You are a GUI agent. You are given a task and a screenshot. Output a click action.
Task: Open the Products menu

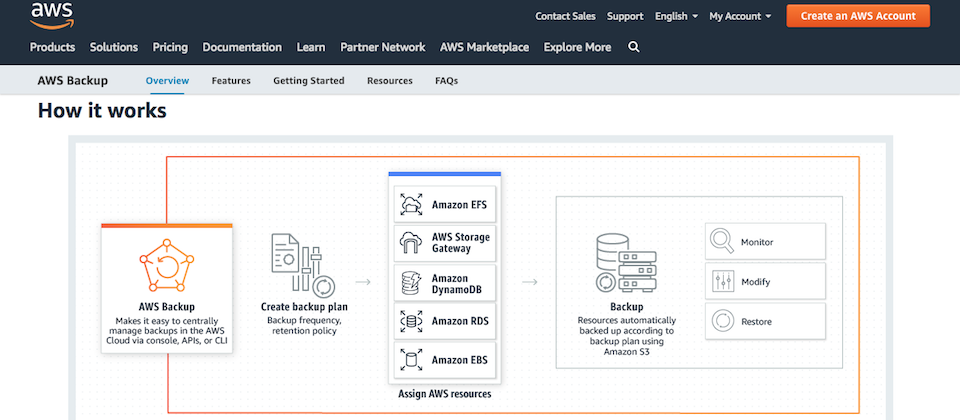(53, 47)
